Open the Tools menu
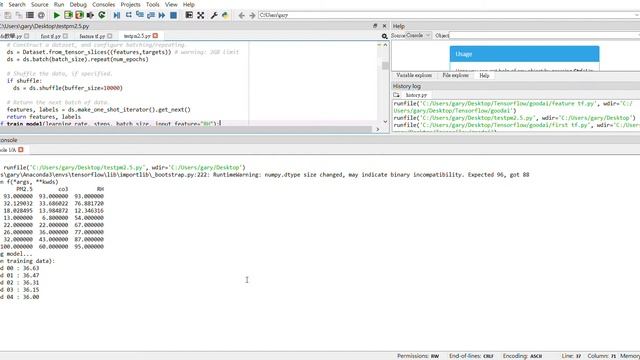This screenshot has height=360, width=640. 153,4
